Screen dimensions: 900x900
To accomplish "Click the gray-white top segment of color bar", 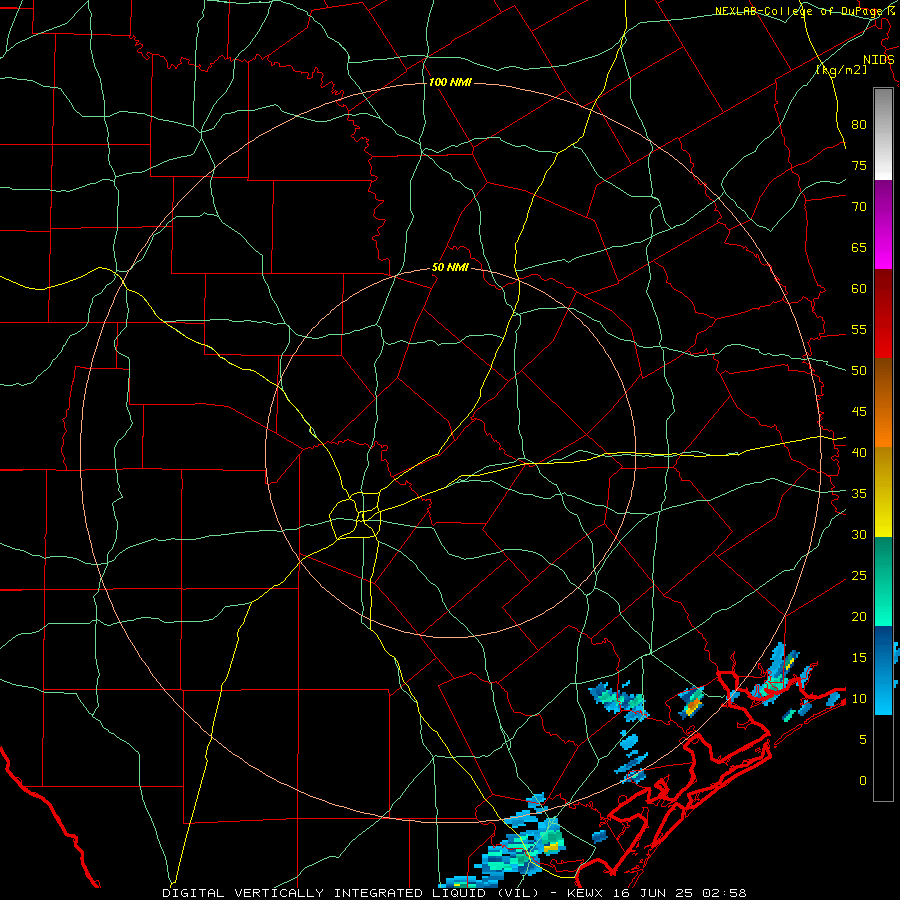I will (883, 134).
